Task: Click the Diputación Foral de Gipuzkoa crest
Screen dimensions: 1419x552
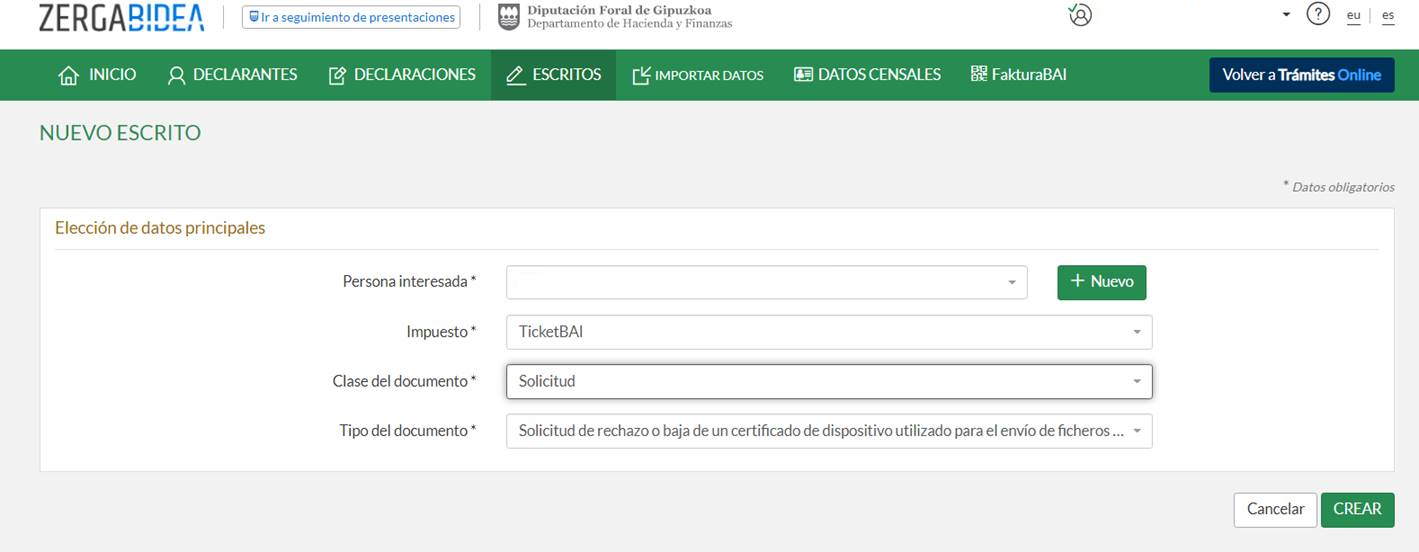Action: coord(509,17)
